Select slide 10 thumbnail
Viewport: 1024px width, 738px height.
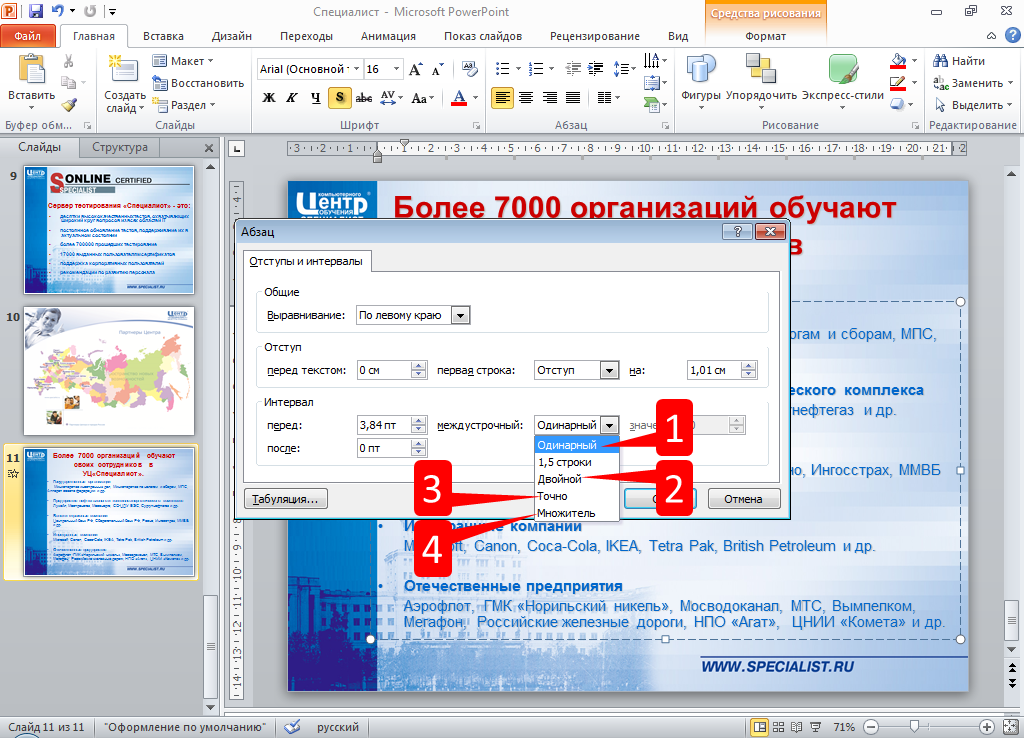click(109, 357)
